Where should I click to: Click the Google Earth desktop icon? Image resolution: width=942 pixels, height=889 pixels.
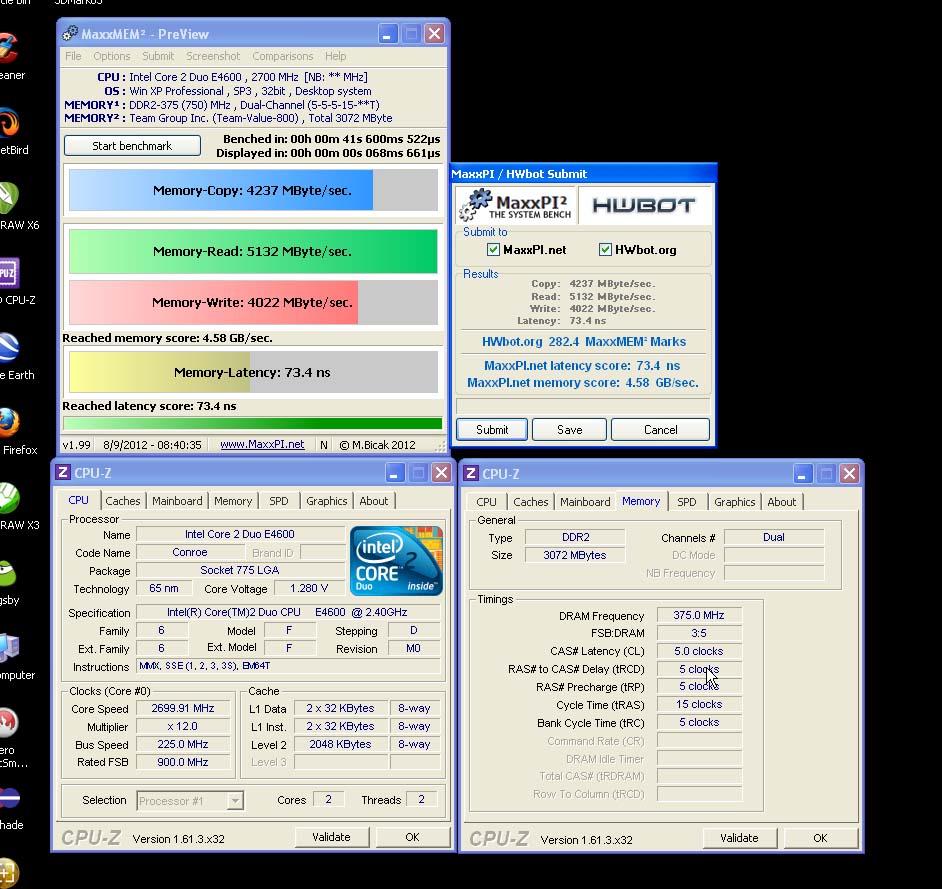pos(8,347)
